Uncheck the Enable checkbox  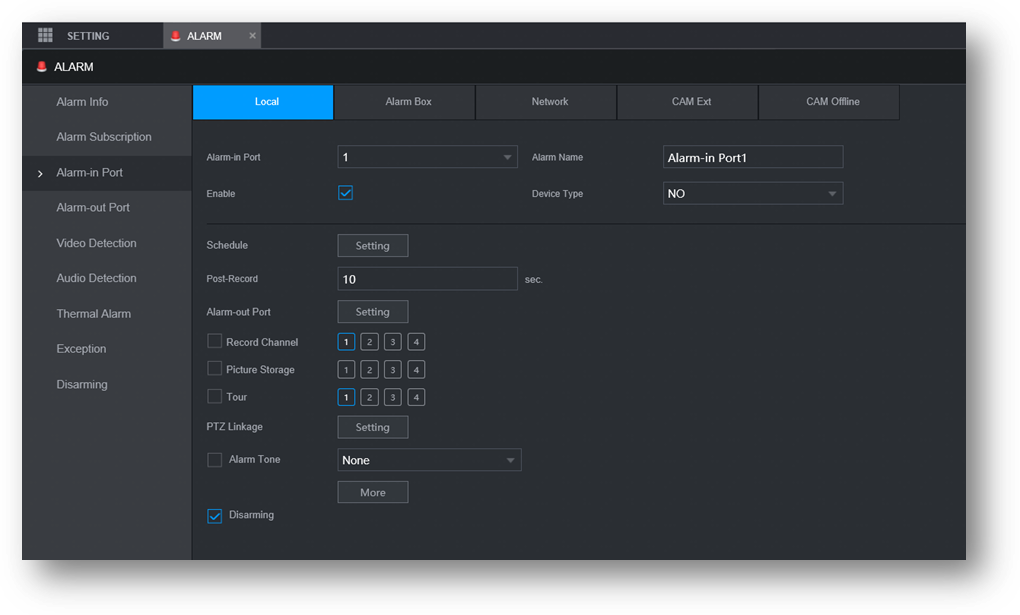[x=346, y=193]
